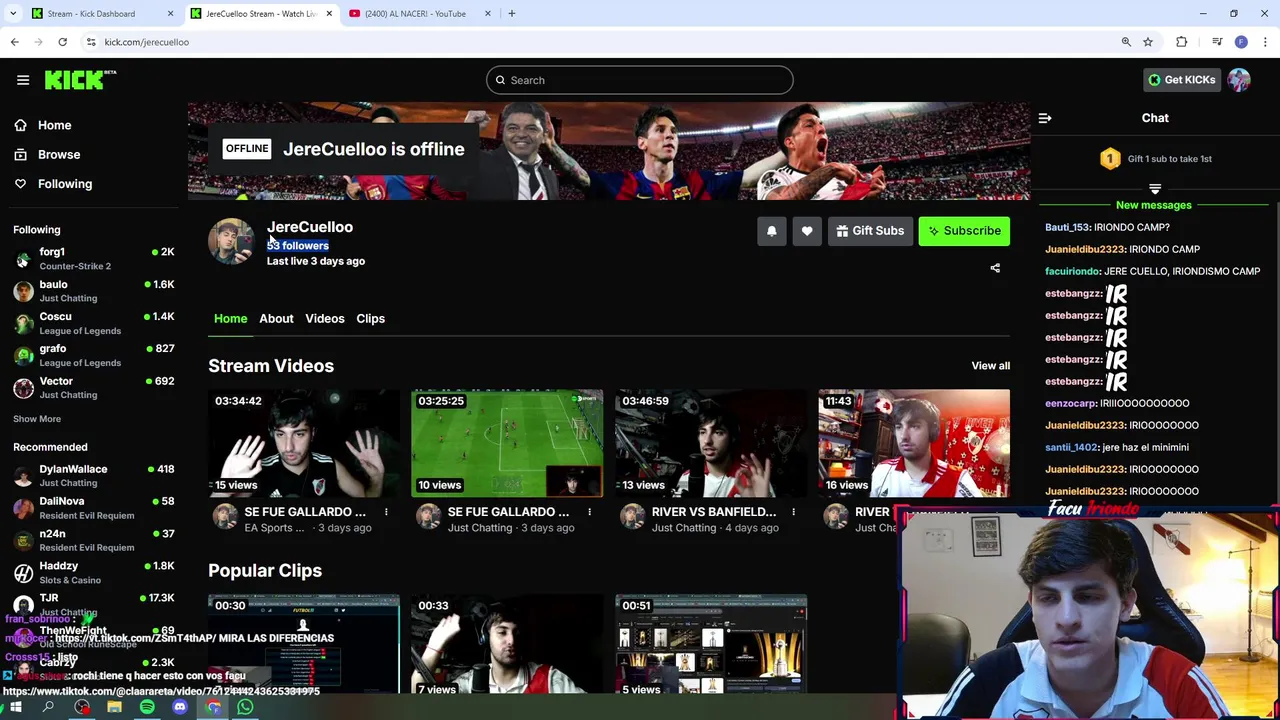1280x720 pixels.
Task: Go to Browse in sidebar
Action: [59, 155]
